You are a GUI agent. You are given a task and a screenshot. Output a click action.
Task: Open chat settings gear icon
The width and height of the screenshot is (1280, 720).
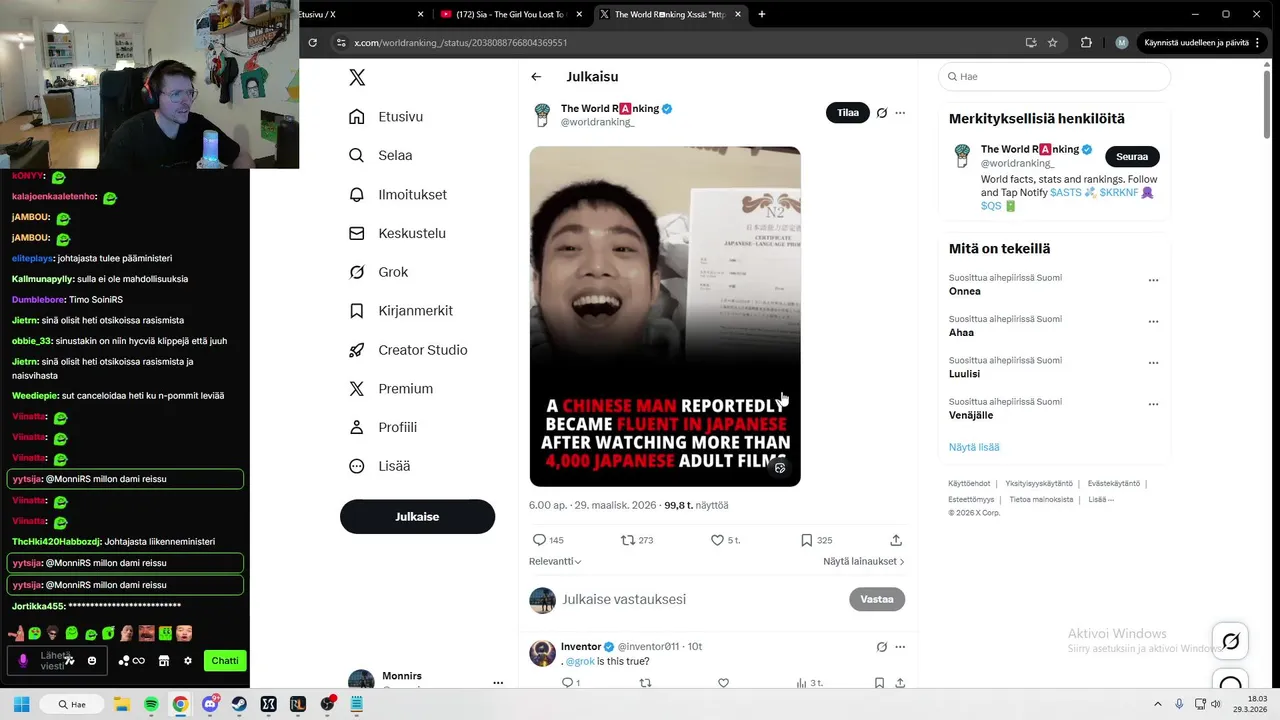[188, 661]
